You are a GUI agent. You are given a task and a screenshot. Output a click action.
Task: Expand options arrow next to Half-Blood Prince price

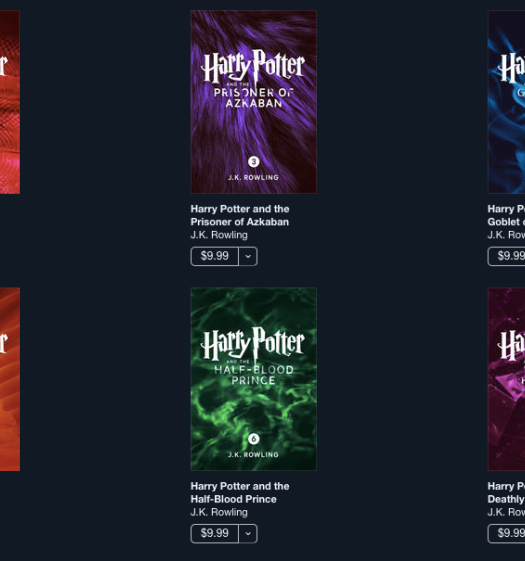point(248,533)
